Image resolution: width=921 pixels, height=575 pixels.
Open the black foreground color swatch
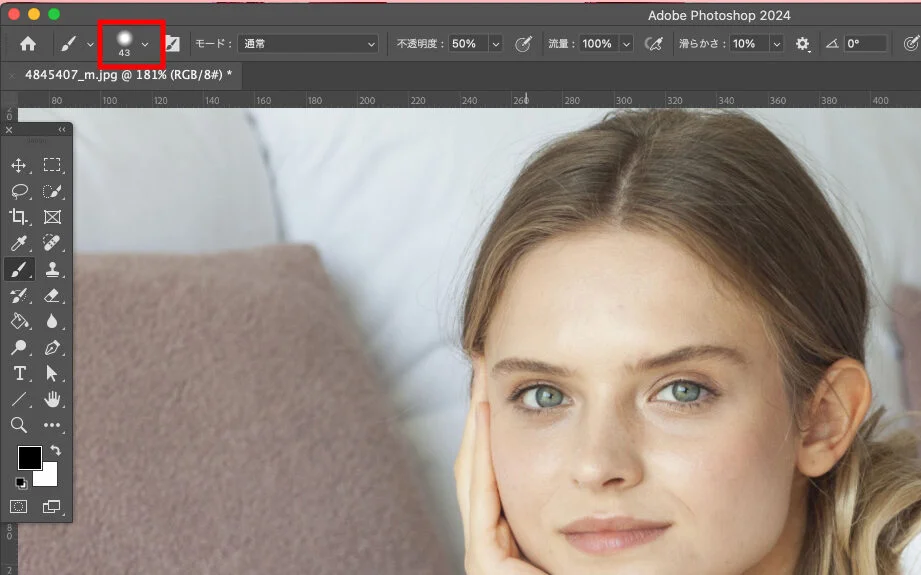(x=29, y=458)
